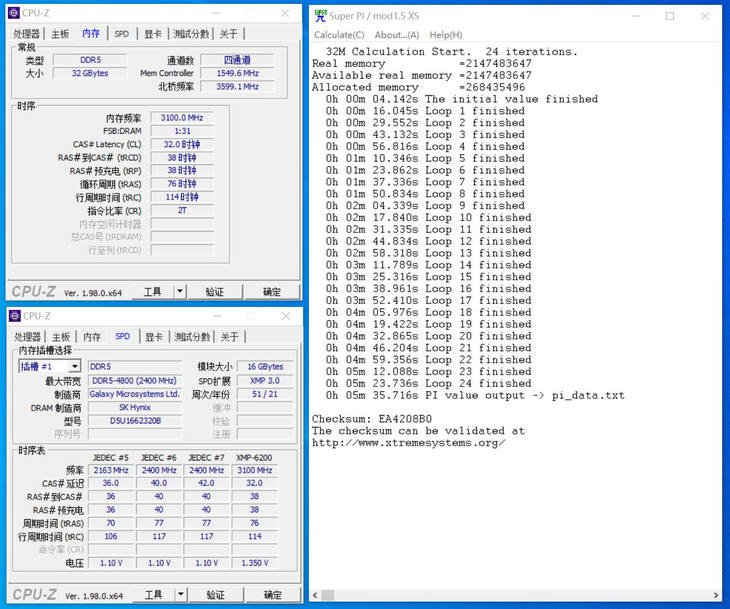Click the JEDEC #5 frequency cell 2163 MHz
This screenshot has width=730, height=609.
tap(111, 470)
